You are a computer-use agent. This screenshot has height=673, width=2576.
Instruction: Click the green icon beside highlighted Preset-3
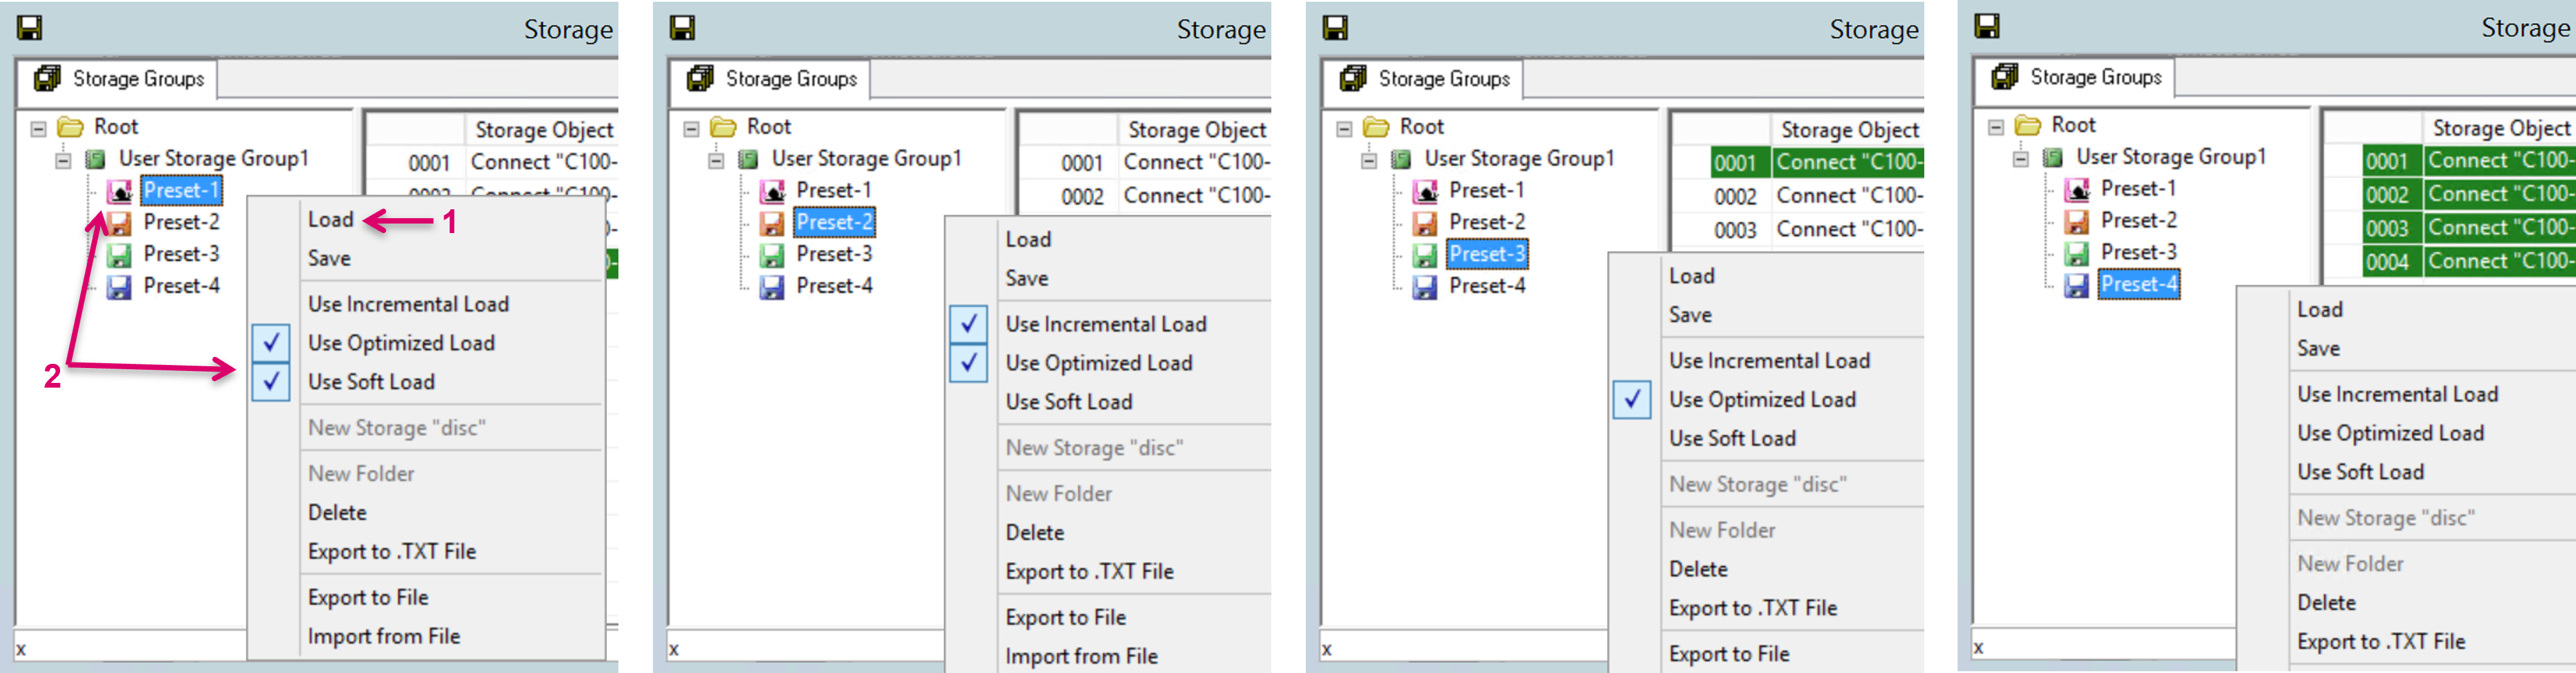click(1425, 255)
